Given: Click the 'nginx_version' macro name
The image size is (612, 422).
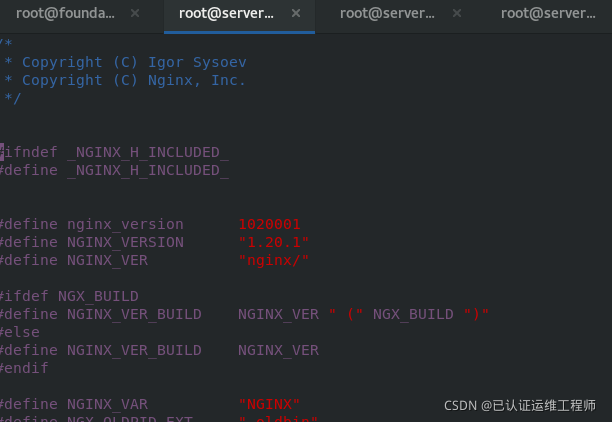Looking at the screenshot, I should [125, 224].
